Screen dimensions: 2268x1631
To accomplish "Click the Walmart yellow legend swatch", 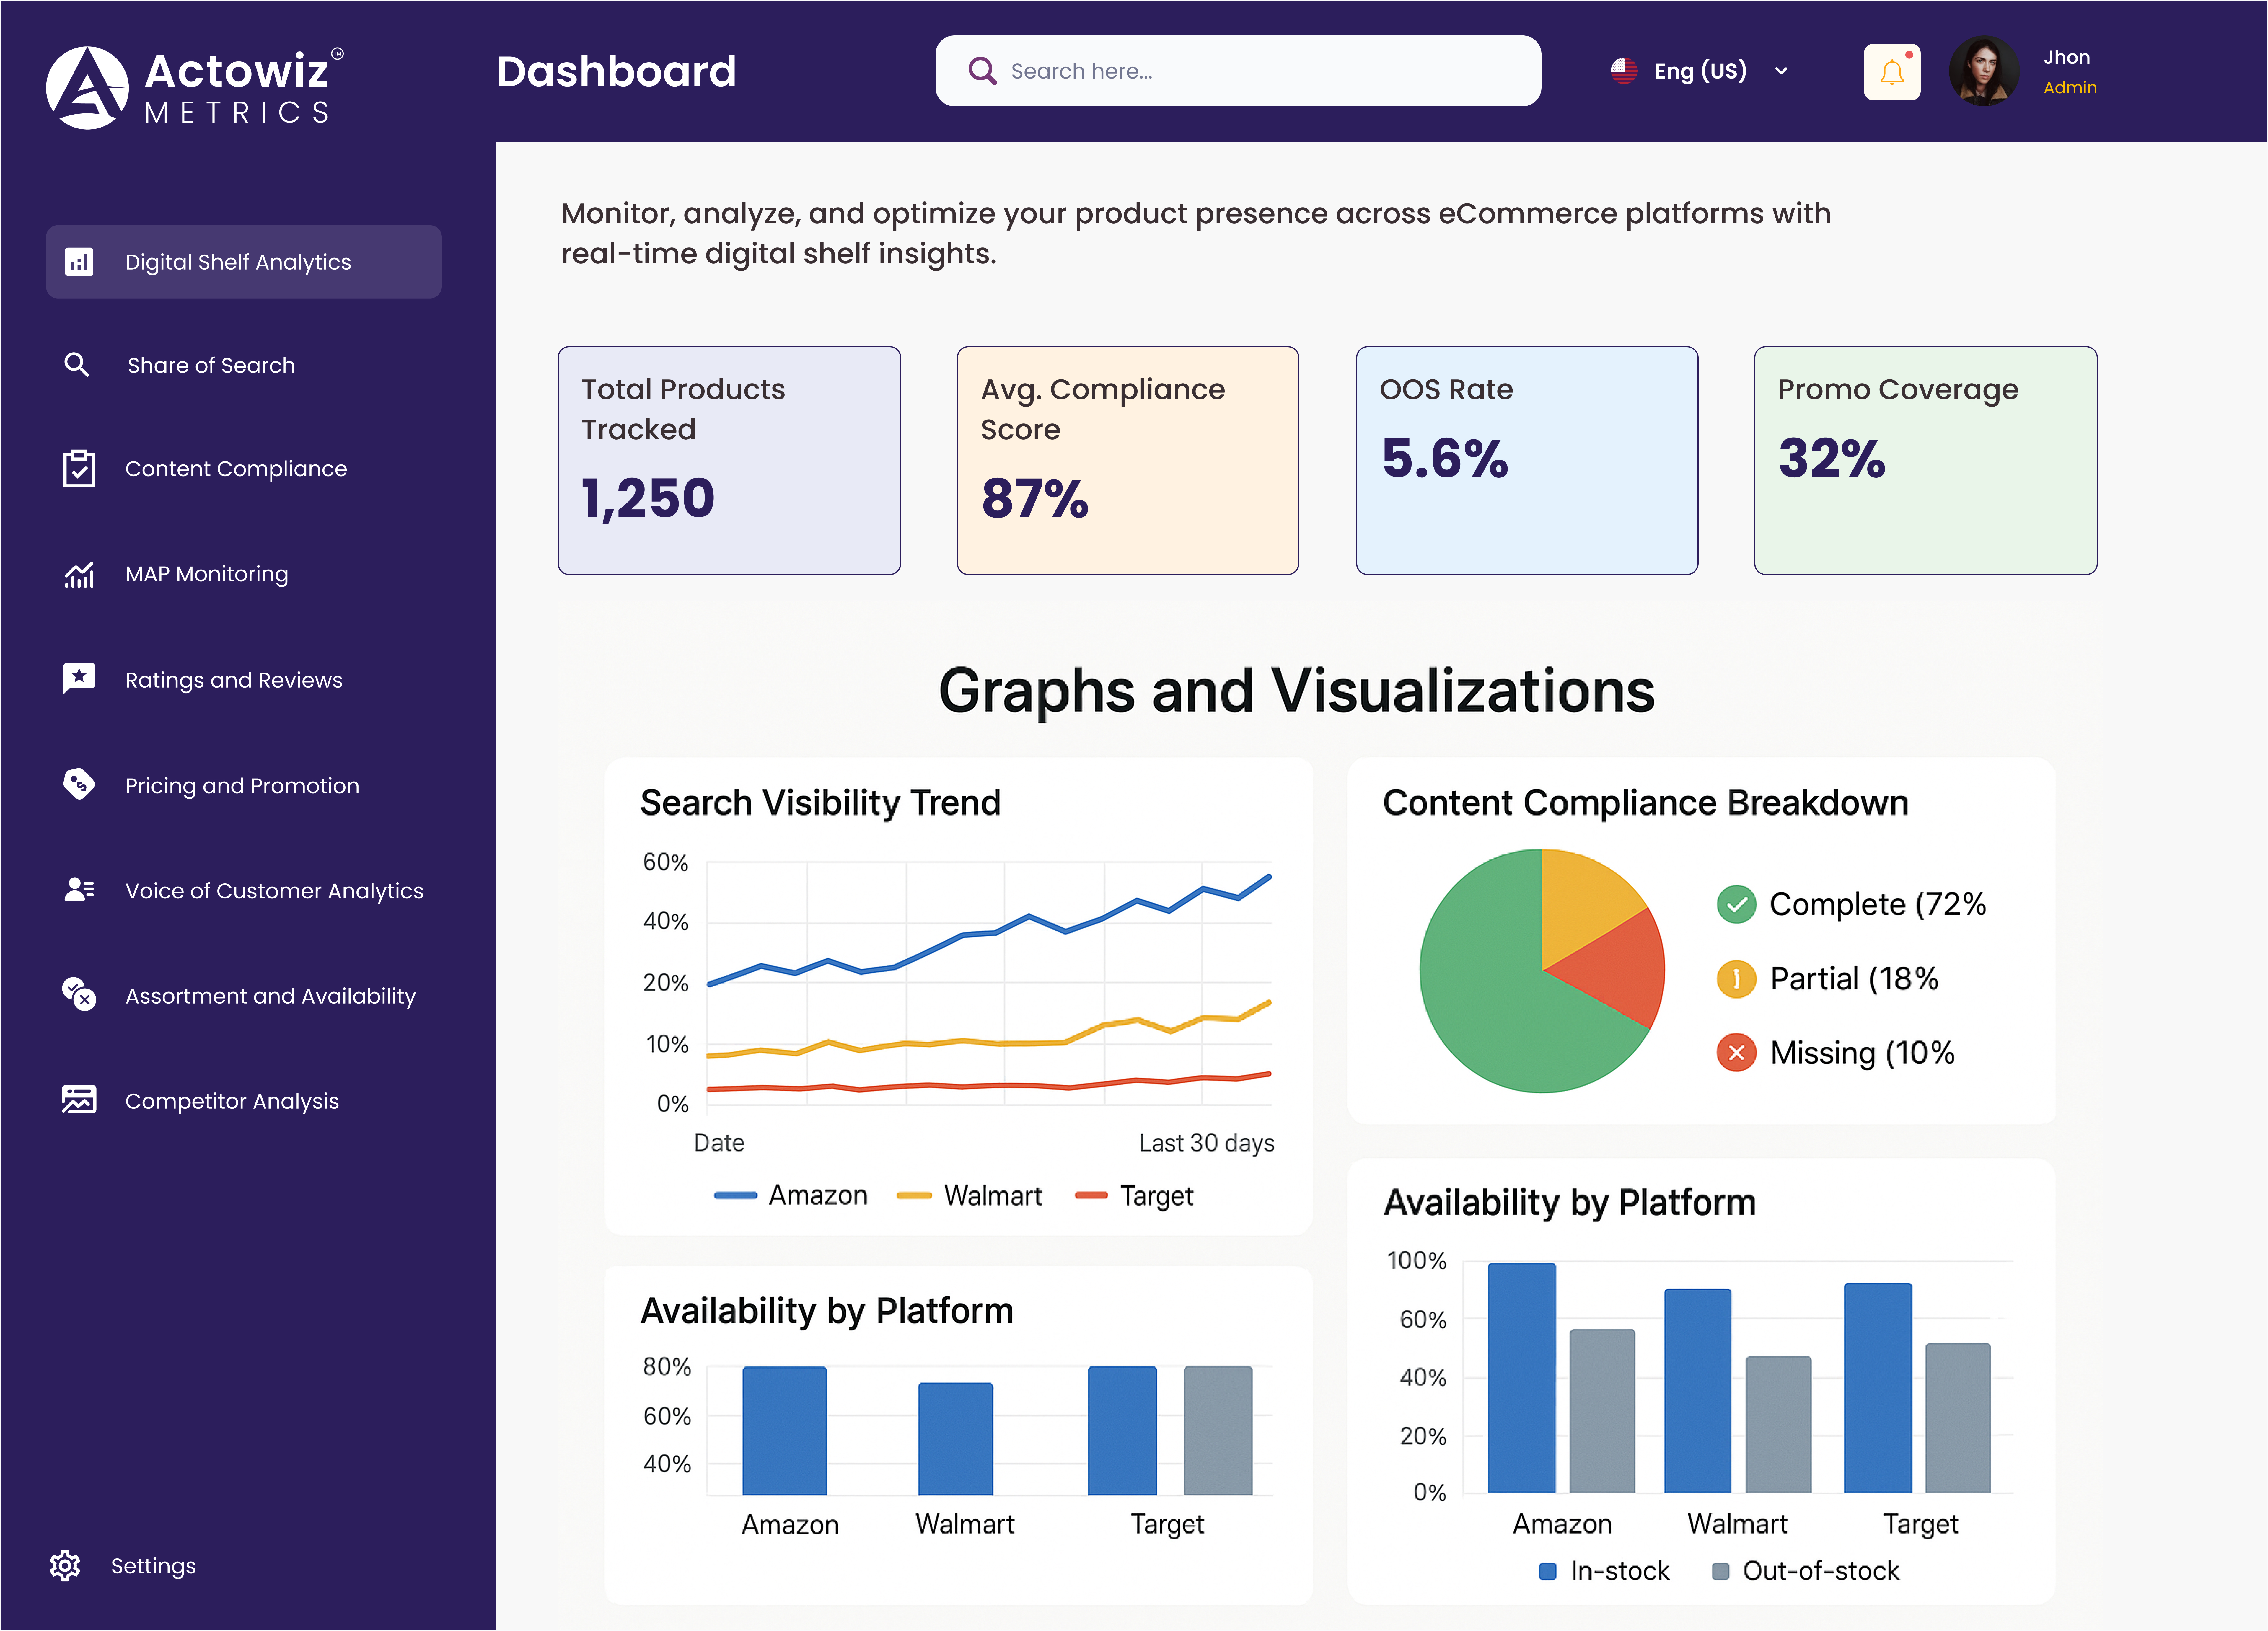I will [914, 1195].
